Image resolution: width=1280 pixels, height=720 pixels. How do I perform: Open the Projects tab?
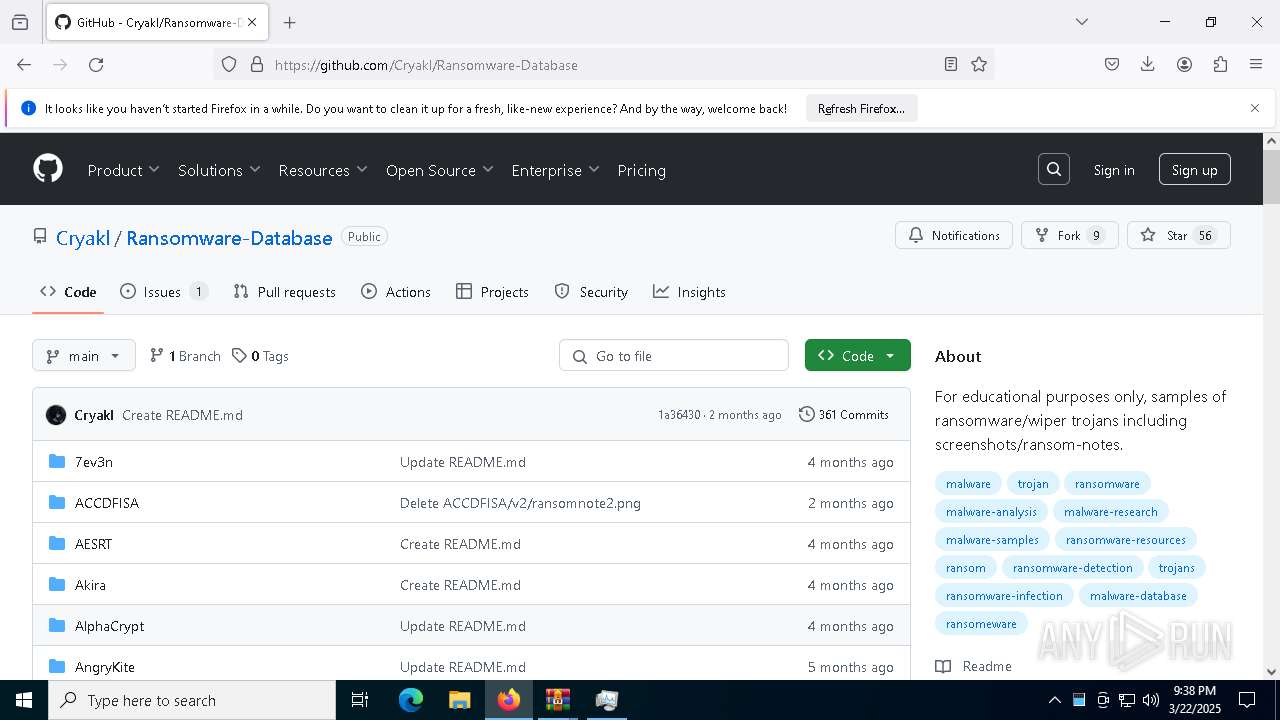[x=492, y=292]
